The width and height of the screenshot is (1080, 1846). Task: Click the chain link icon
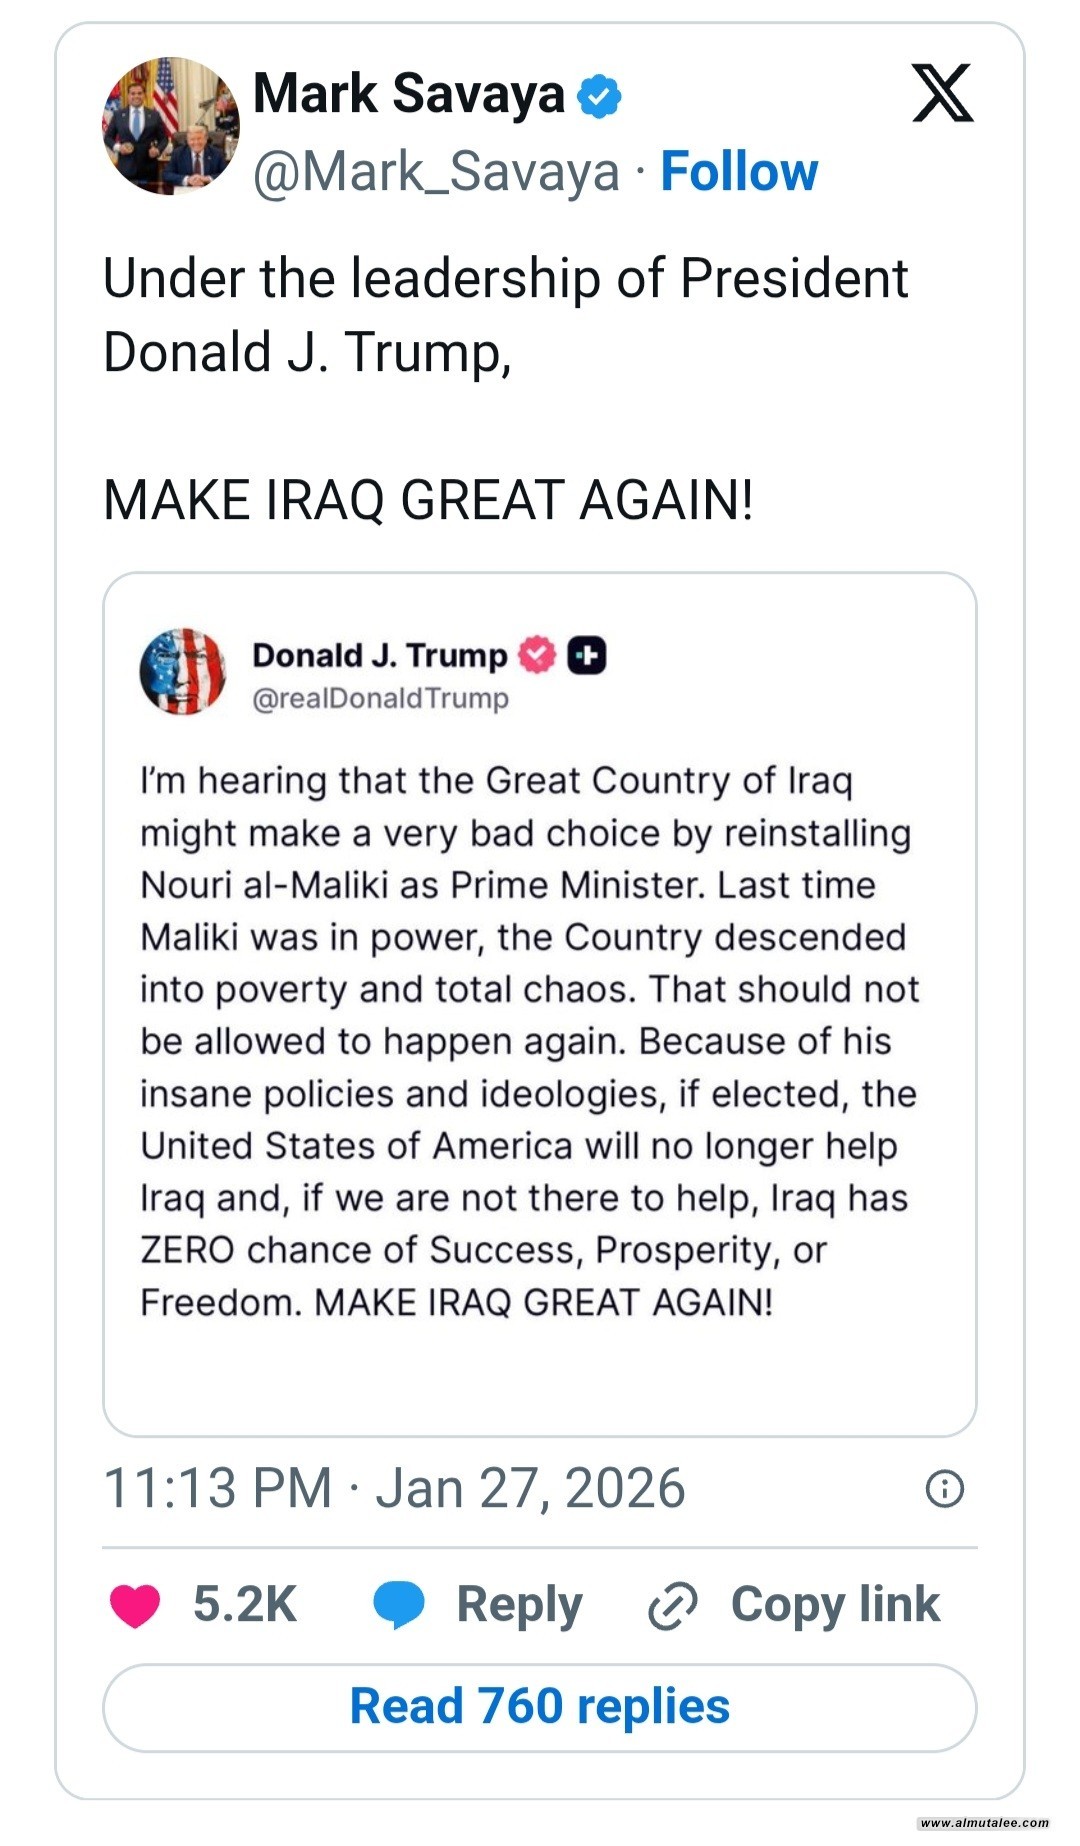[673, 1607]
